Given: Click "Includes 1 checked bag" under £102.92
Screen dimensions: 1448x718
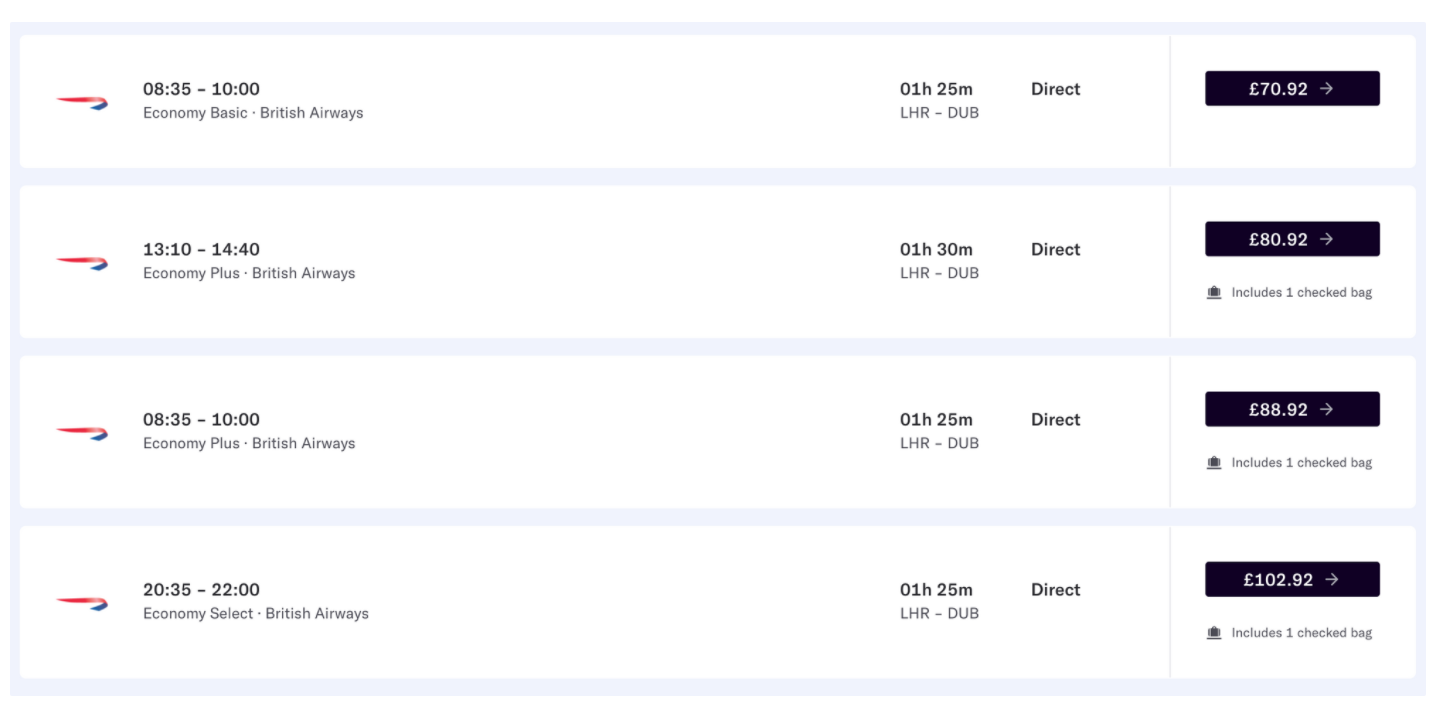Looking at the screenshot, I should click(x=1301, y=633).
